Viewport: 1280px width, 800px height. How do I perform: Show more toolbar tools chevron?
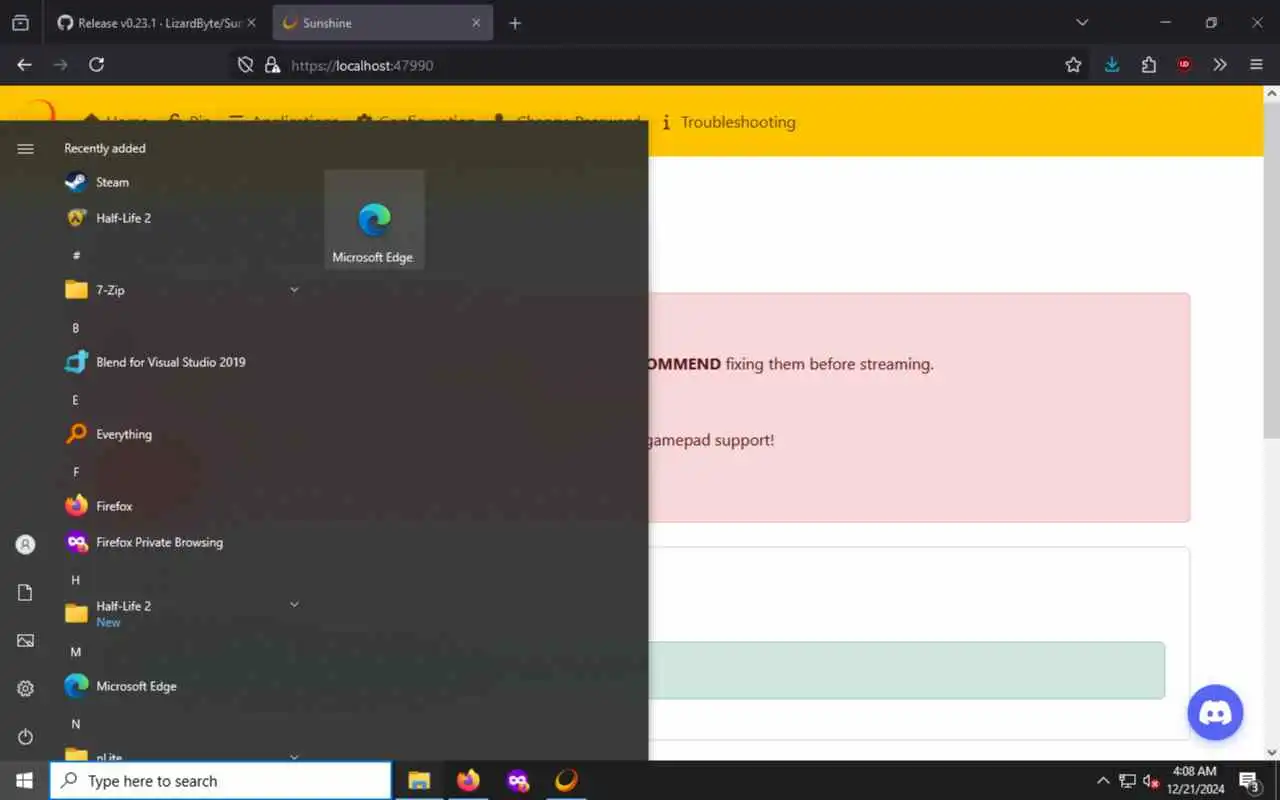point(1220,65)
